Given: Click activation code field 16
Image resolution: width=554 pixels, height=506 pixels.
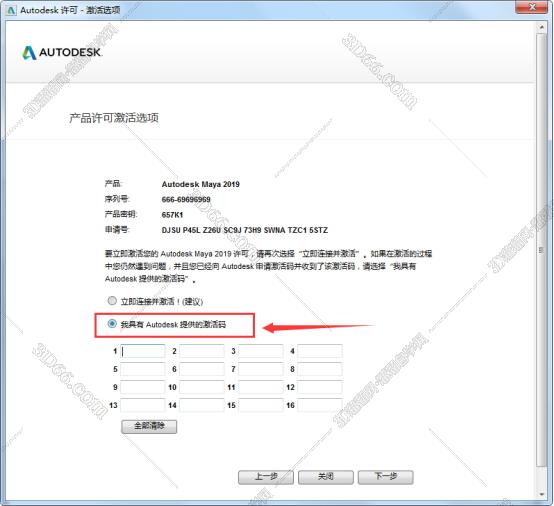Looking at the screenshot, I should [x=320, y=405].
